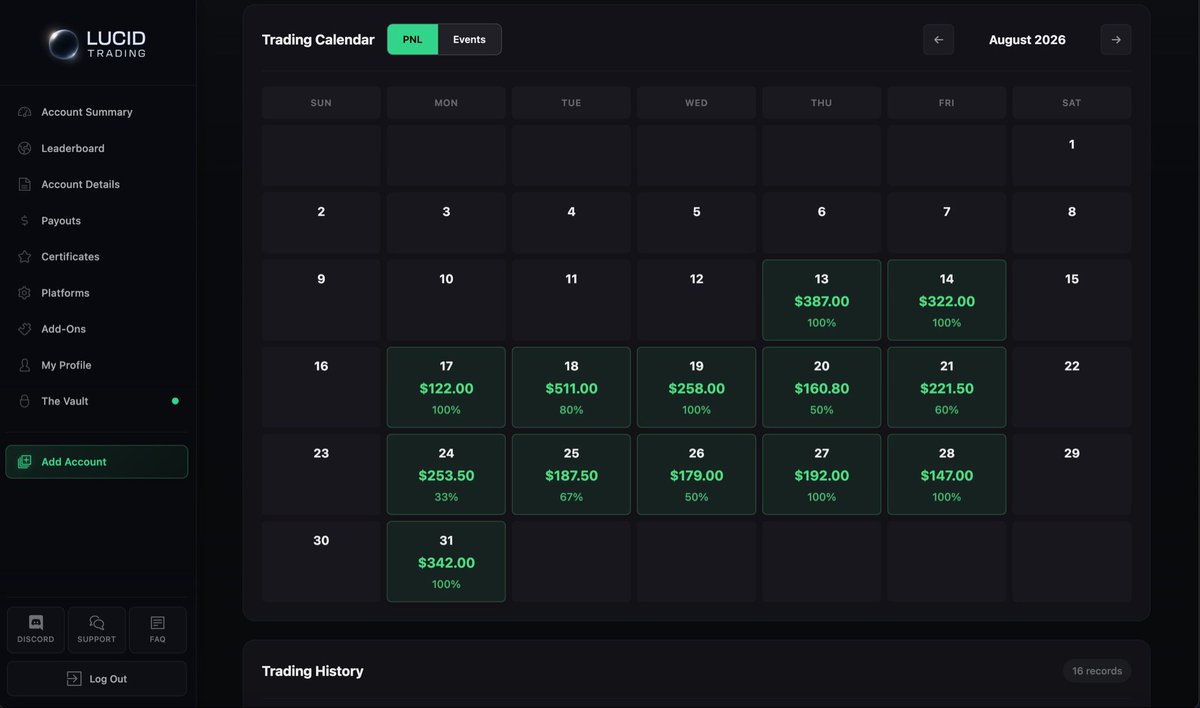
Task: Click the day 15 calendar cell
Action: pyautogui.click(x=1072, y=300)
